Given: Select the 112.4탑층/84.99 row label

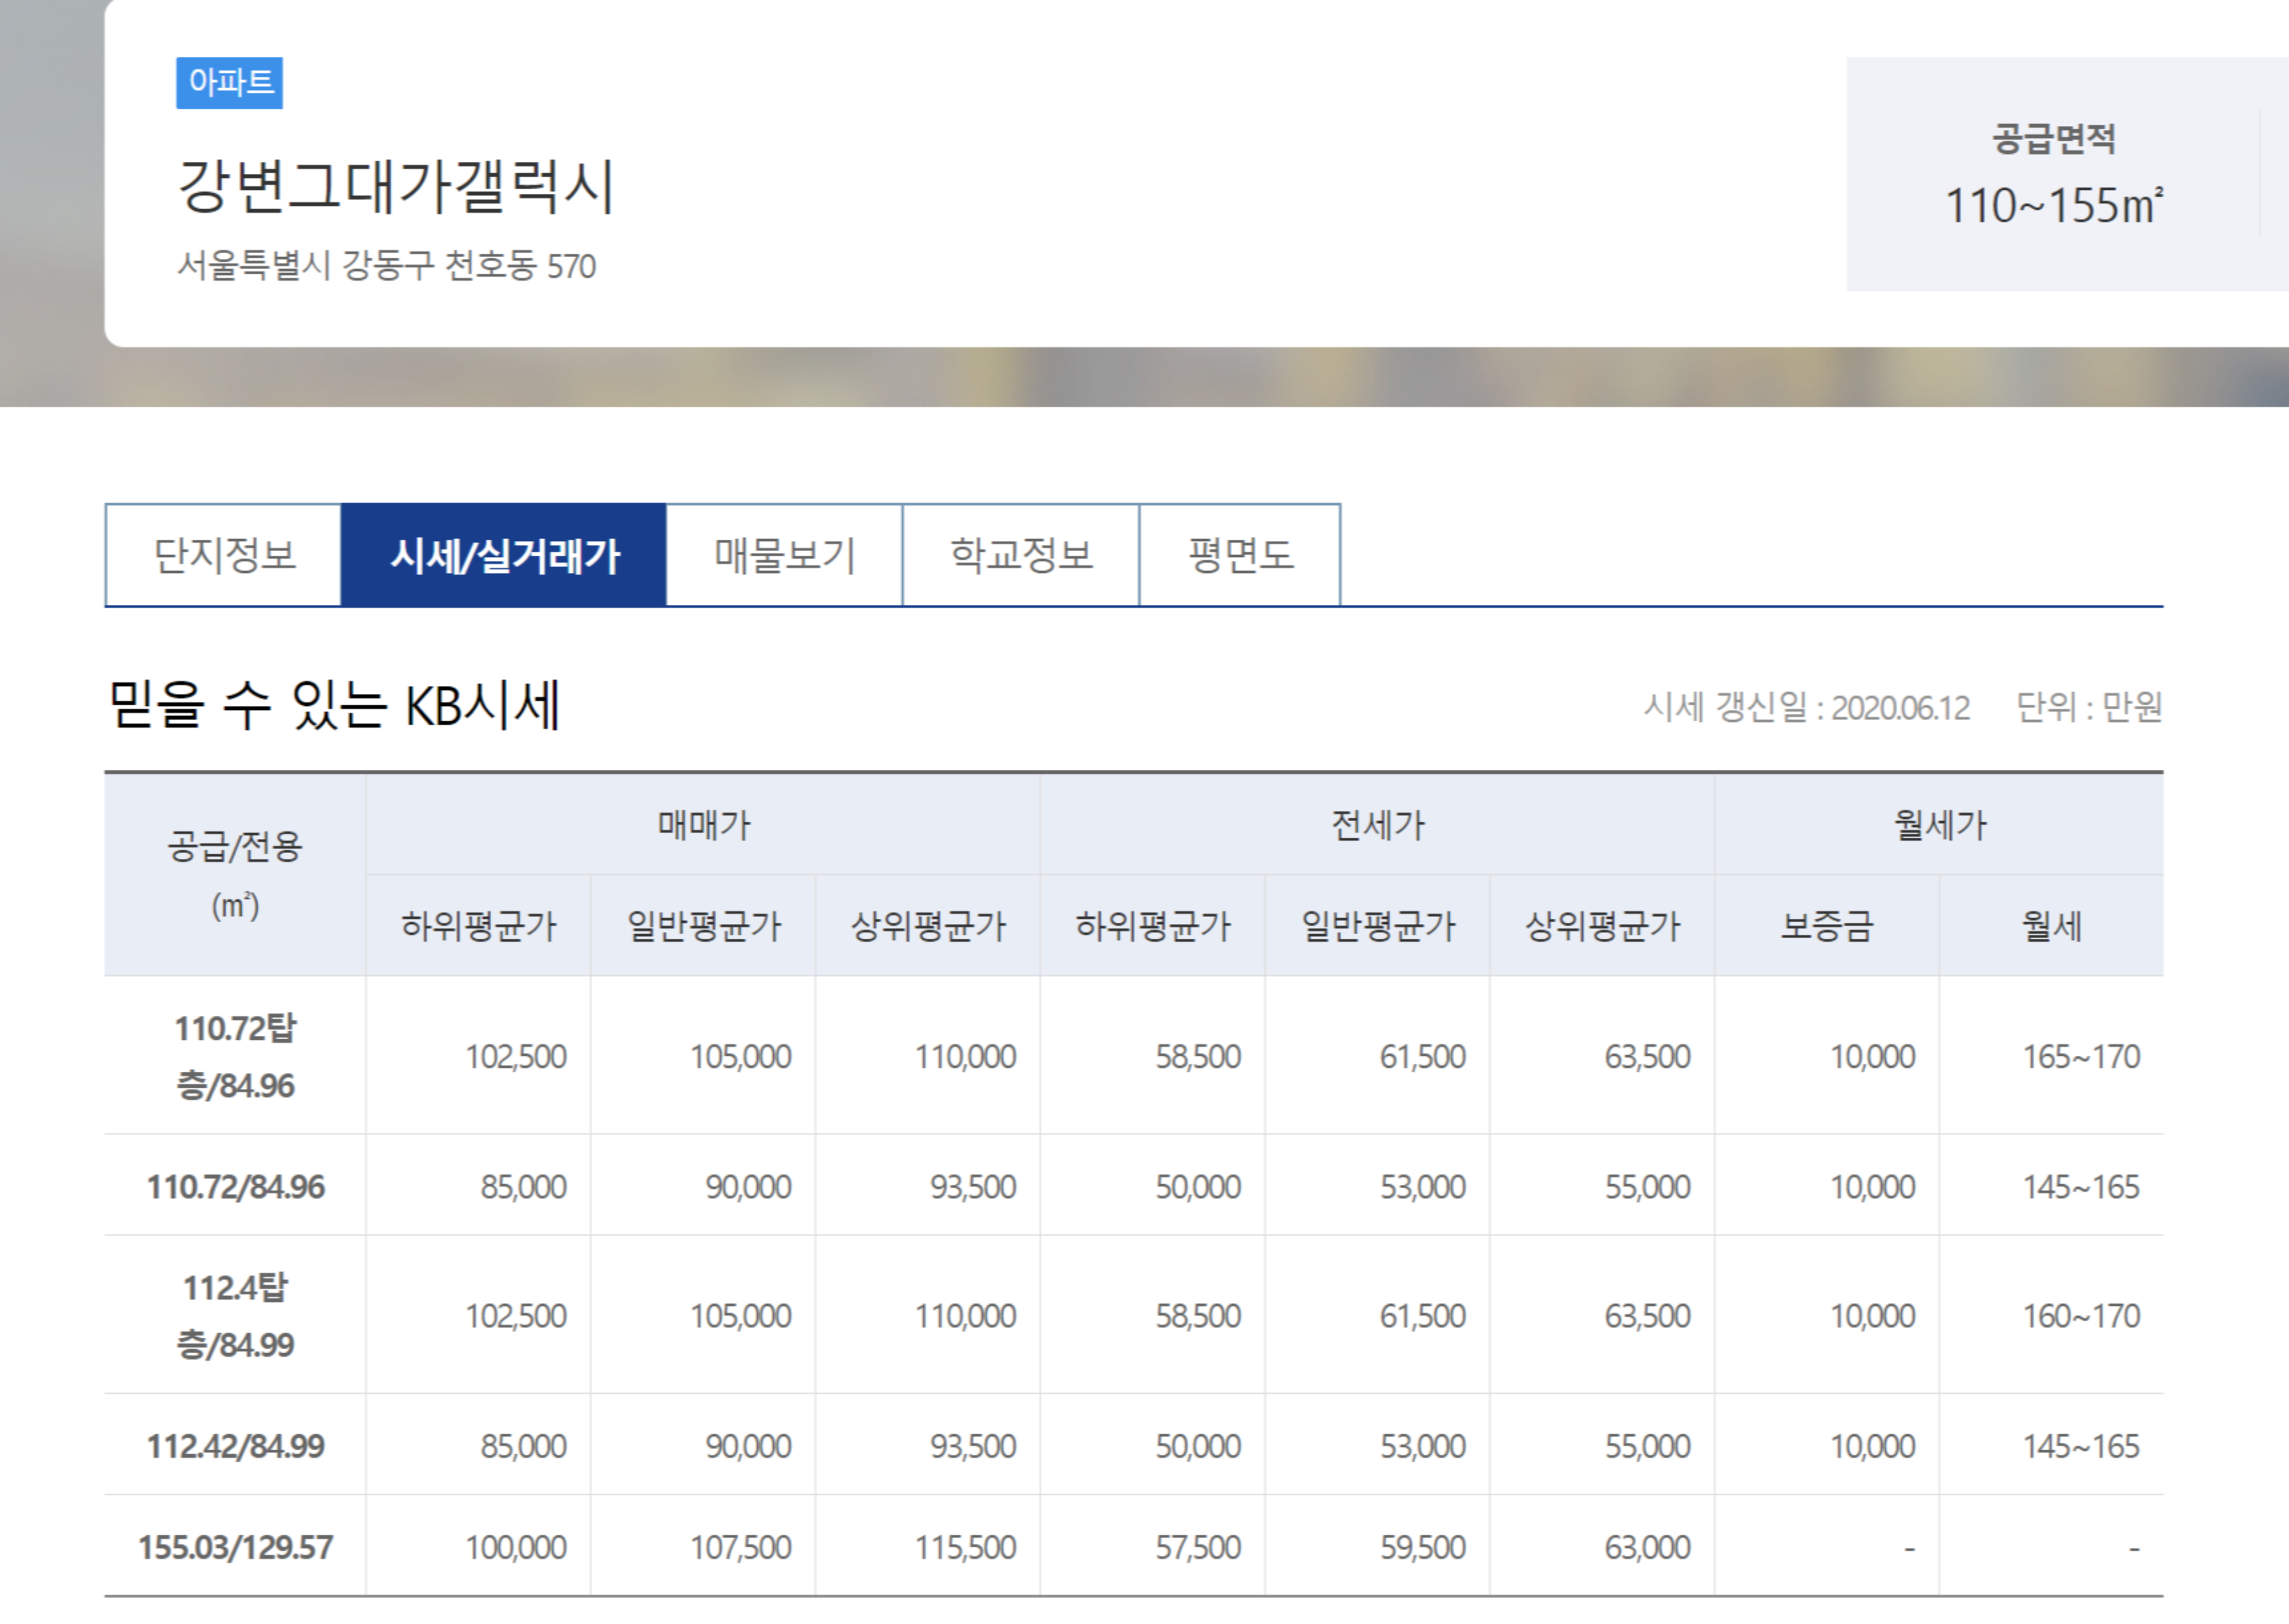Looking at the screenshot, I should point(235,1315).
